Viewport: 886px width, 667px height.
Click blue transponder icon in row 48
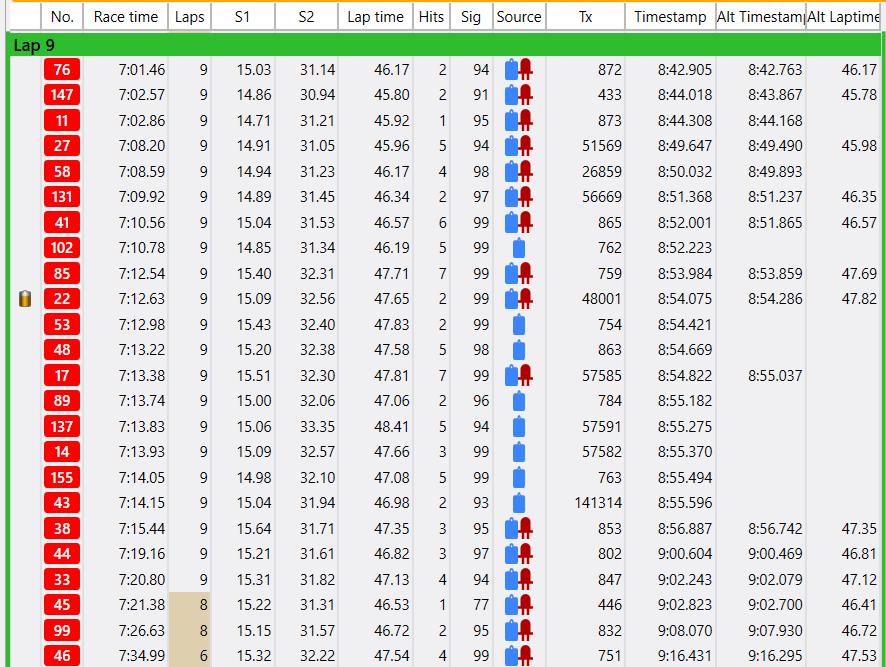tap(519, 350)
